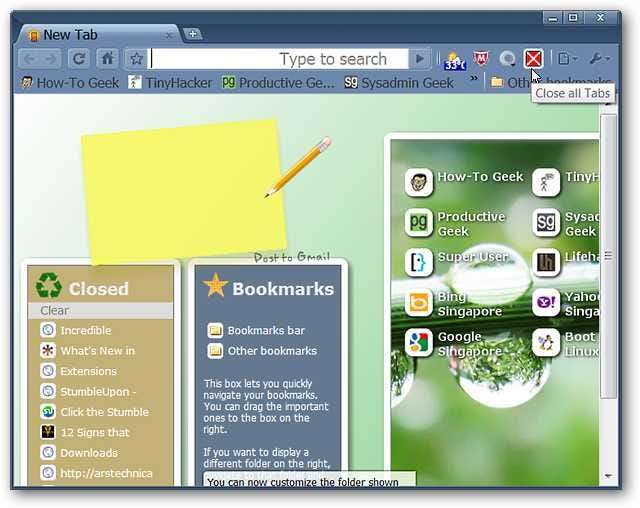Reopen the What's New in closed page
This screenshot has width=640, height=508.
coord(87,350)
